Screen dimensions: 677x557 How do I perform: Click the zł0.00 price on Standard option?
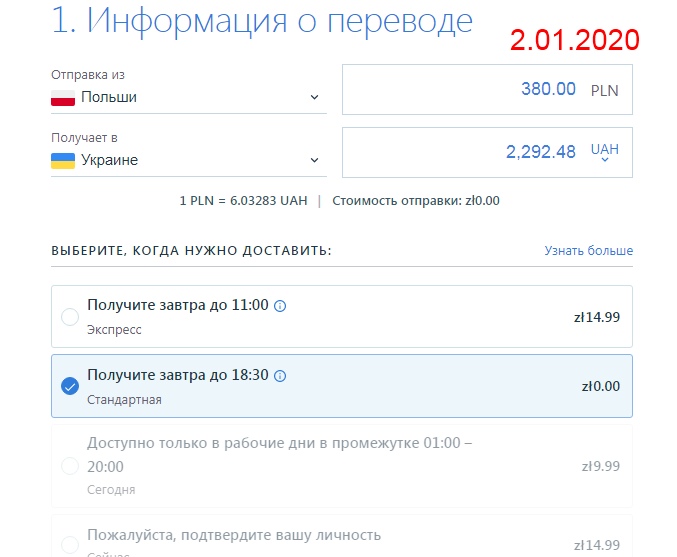pyautogui.click(x=601, y=386)
